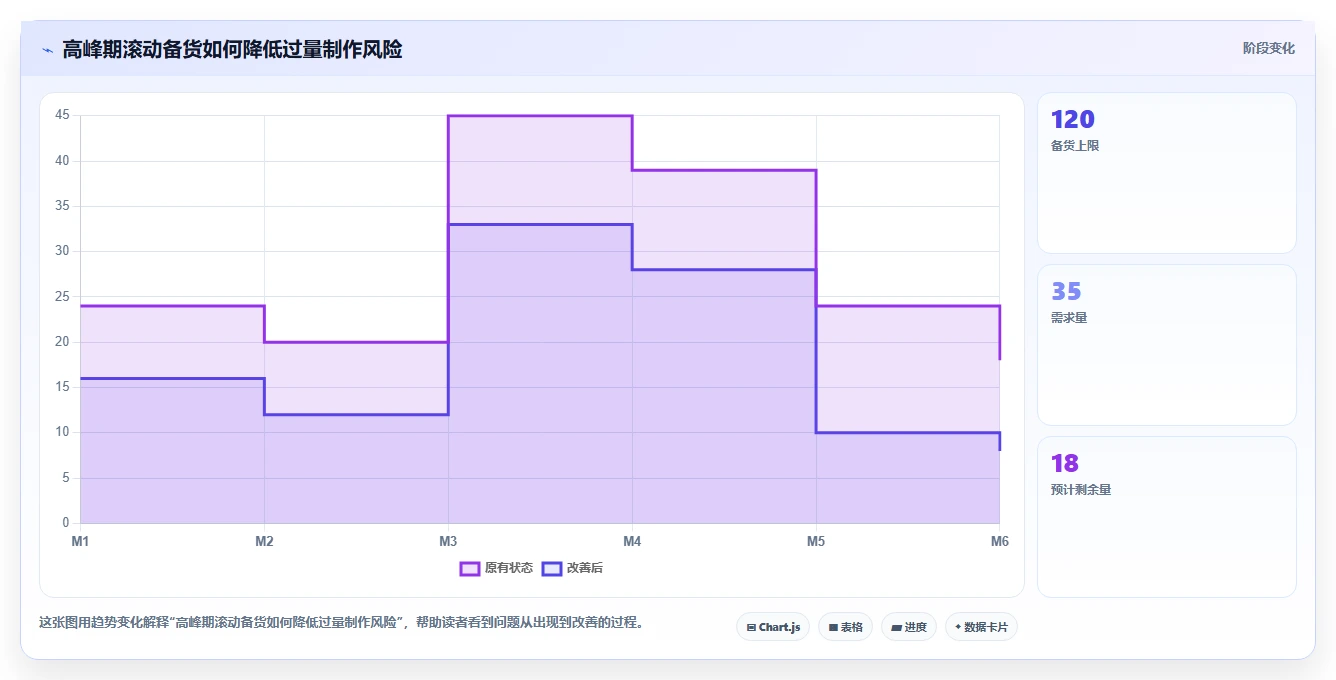Click the 阶段变化 label in header
1336x680 pixels.
[x=1269, y=48]
